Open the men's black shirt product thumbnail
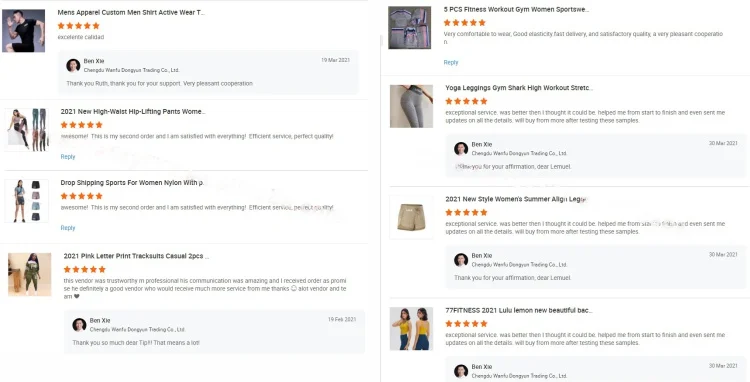 click(23, 31)
